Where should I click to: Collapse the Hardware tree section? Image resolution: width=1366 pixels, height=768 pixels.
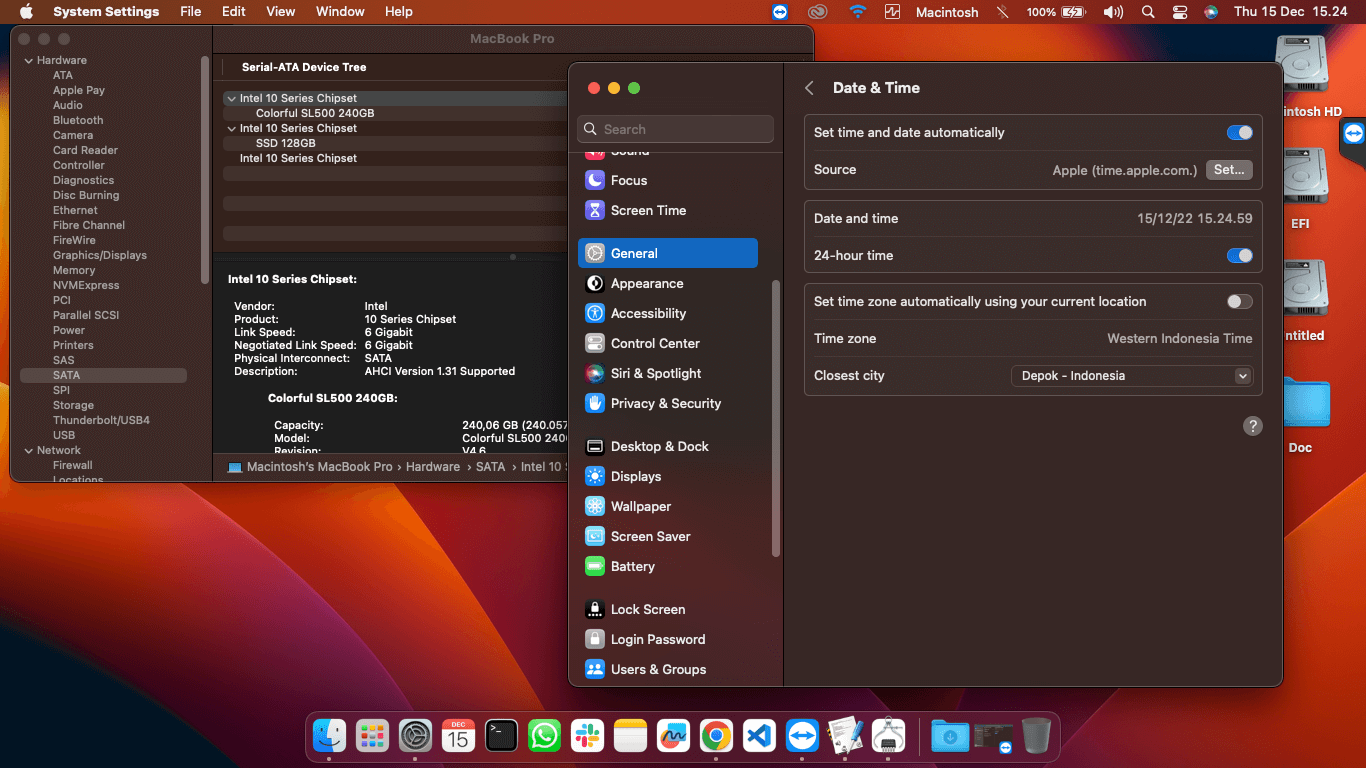click(28, 60)
